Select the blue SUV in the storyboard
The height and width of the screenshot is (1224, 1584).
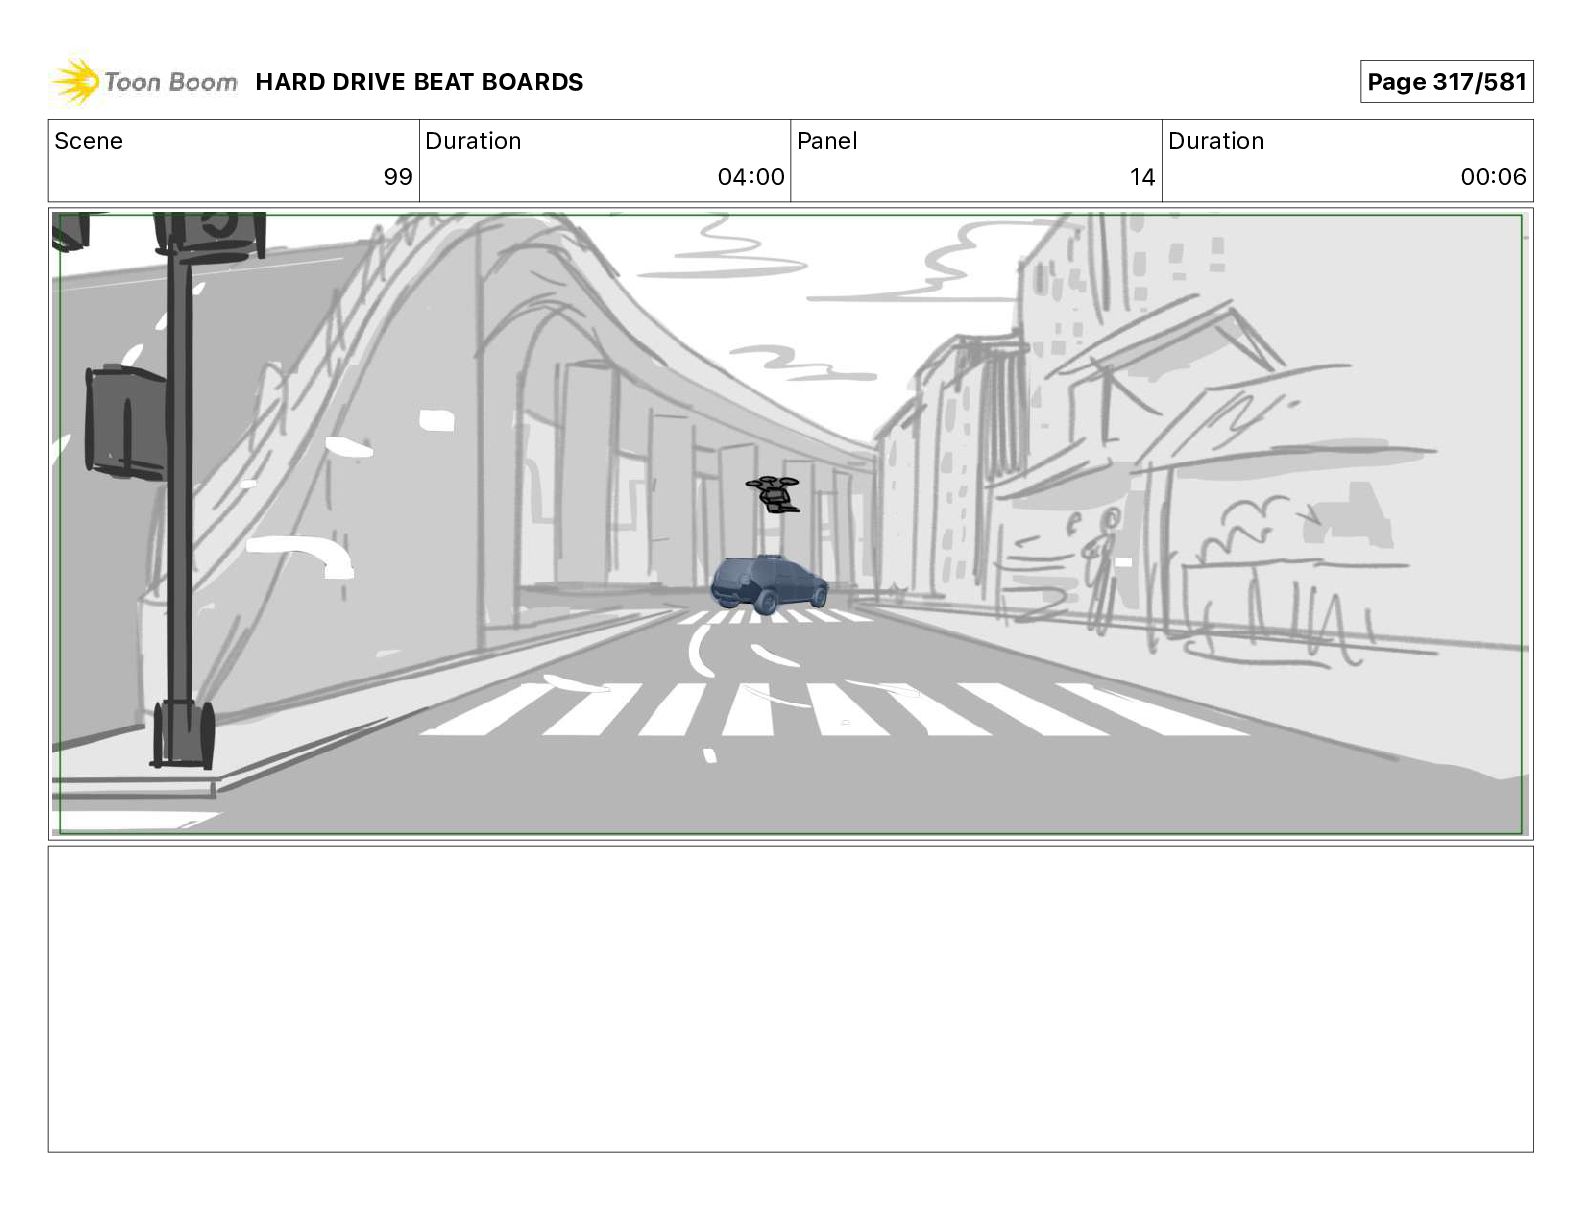coord(769,584)
